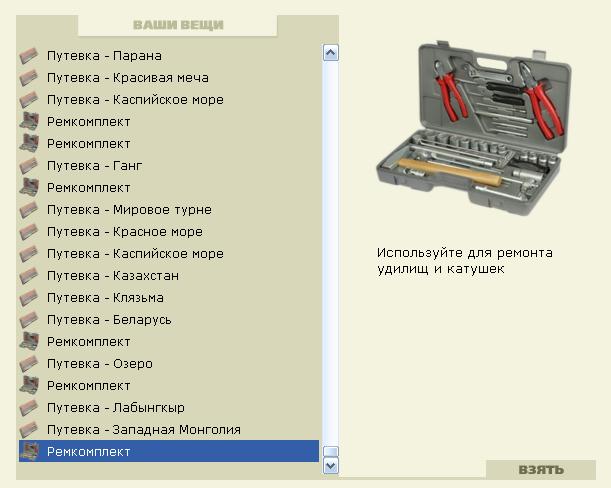Select the toolbox icon of Ремкомплект between Беларусь and Озеро
611x488 pixels.
point(29,341)
